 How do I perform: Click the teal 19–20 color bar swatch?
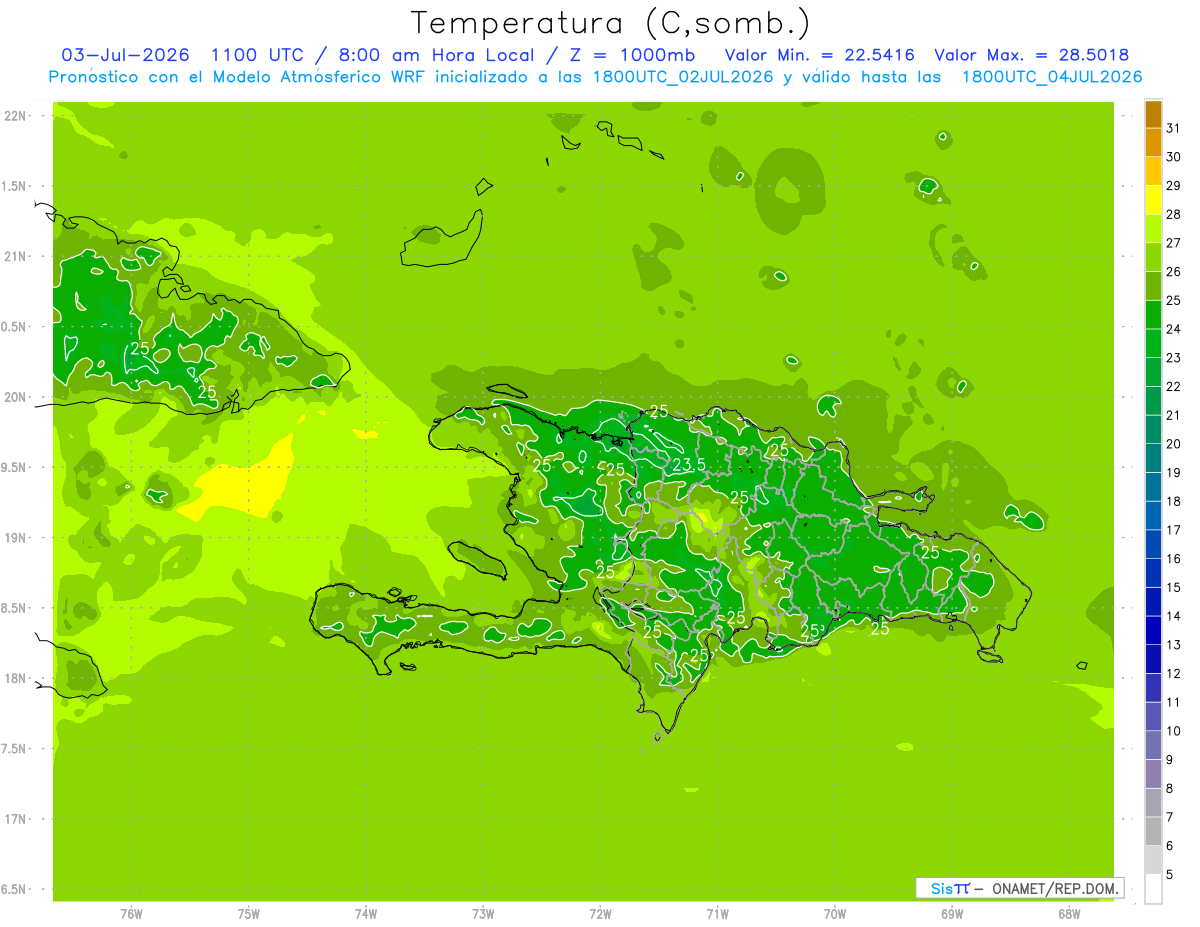(x=1153, y=459)
